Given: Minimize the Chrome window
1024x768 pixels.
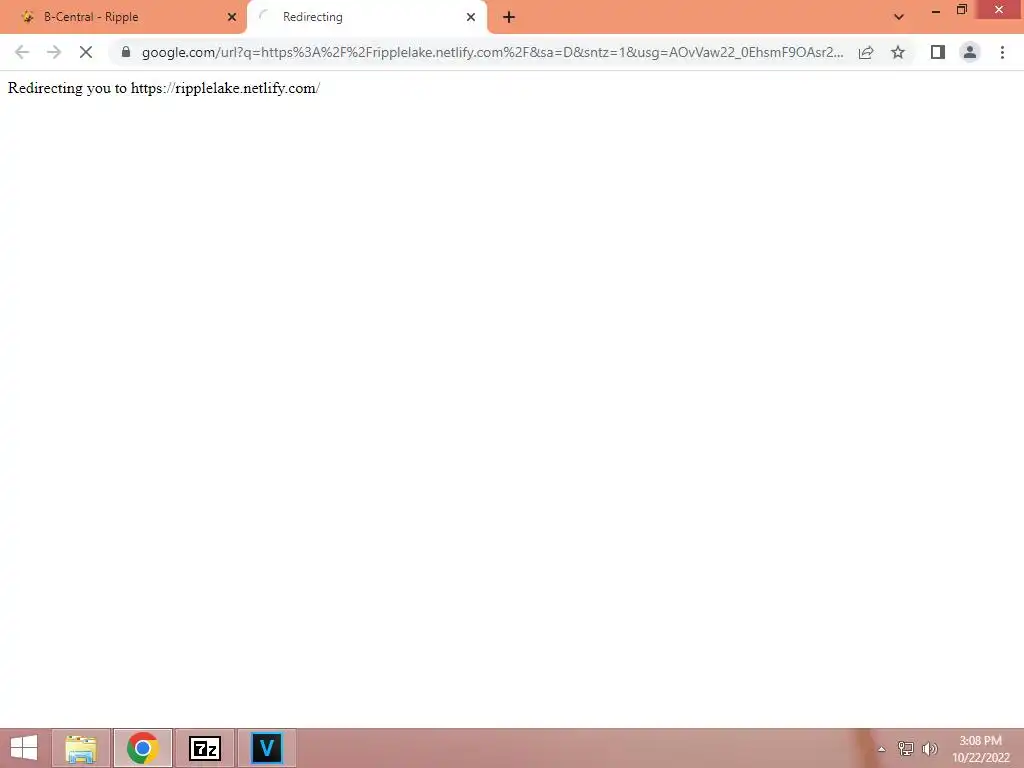Looking at the screenshot, I should point(936,10).
